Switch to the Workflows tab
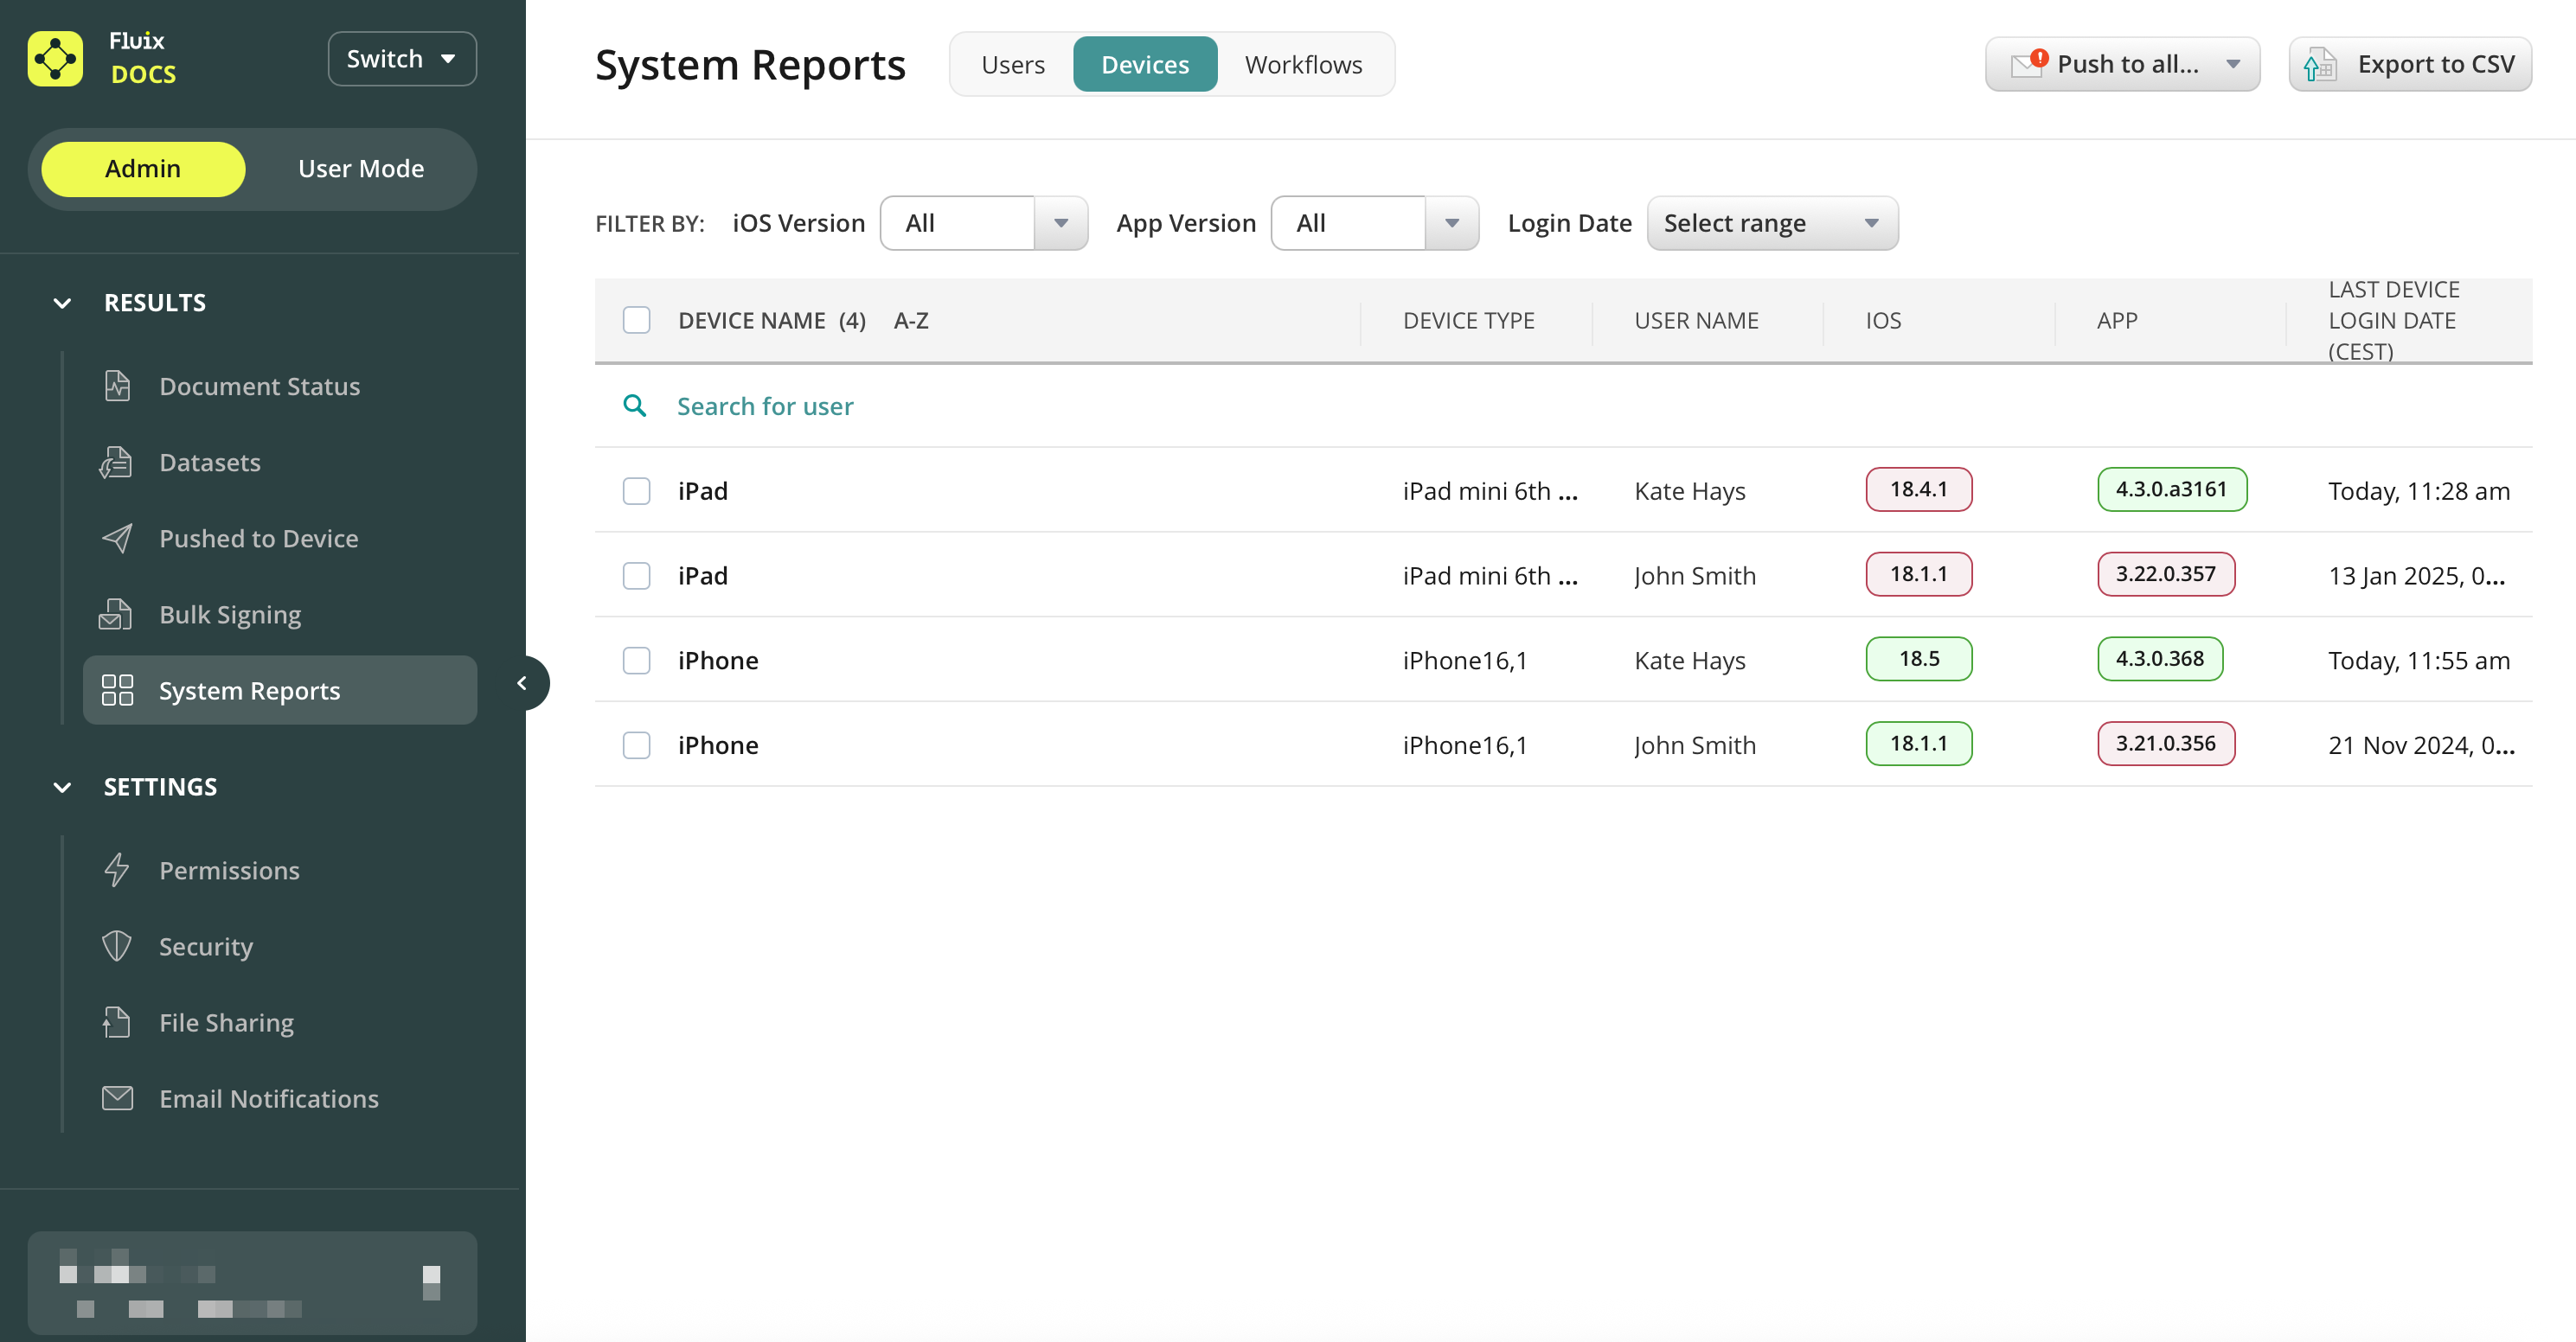The image size is (2576, 1342). (1302, 65)
